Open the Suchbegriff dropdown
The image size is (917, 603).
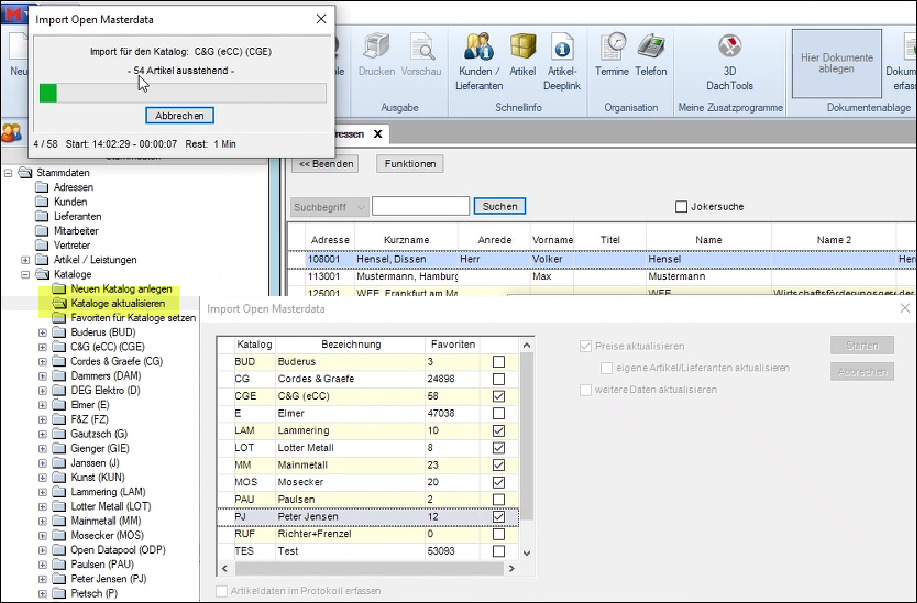click(x=329, y=206)
